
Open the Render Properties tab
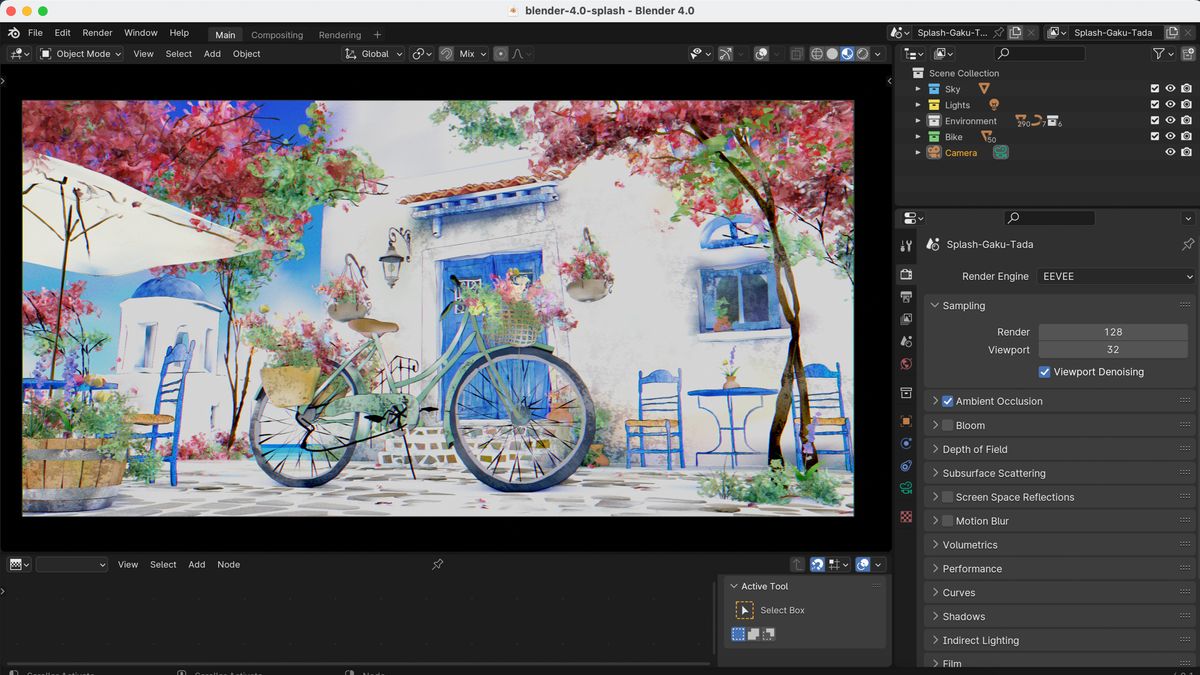pyautogui.click(x=905, y=274)
